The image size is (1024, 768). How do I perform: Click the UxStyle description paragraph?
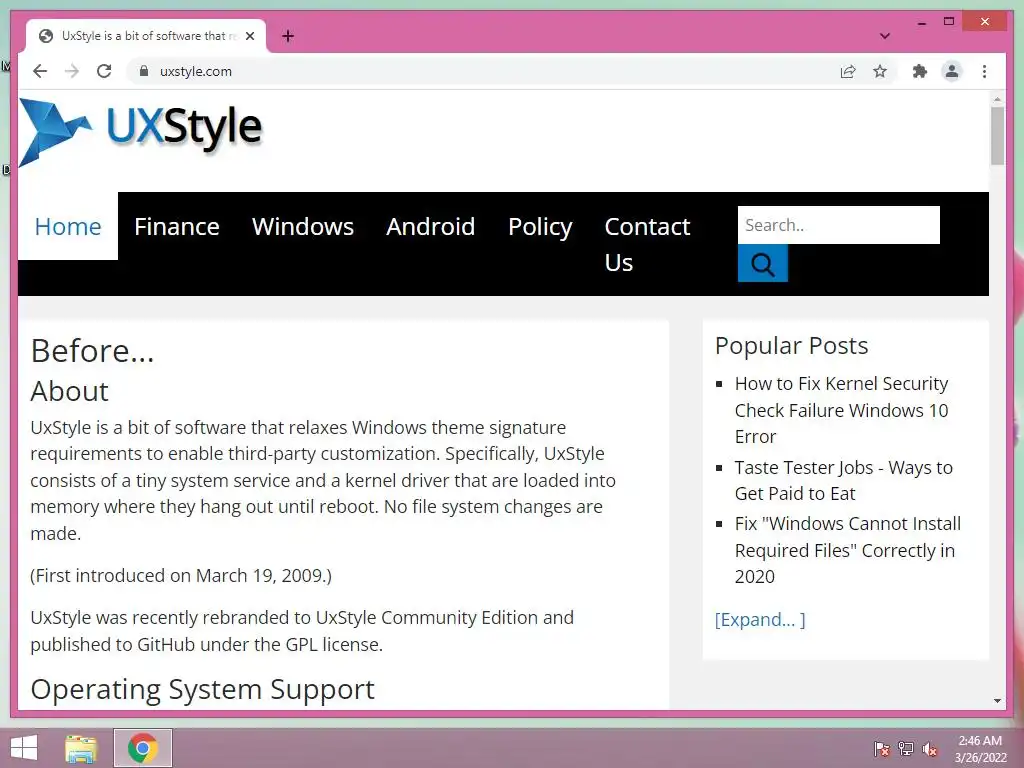pyautogui.click(x=323, y=480)
